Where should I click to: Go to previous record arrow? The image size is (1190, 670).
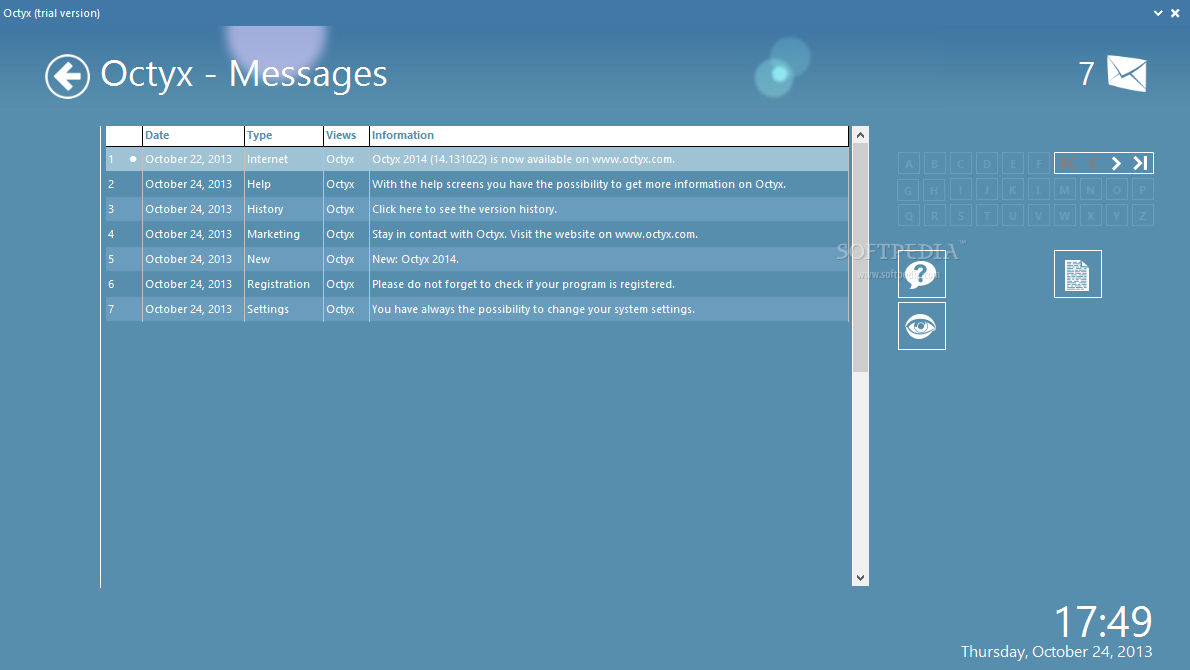pyautogui.click(x=1093, y=163)
